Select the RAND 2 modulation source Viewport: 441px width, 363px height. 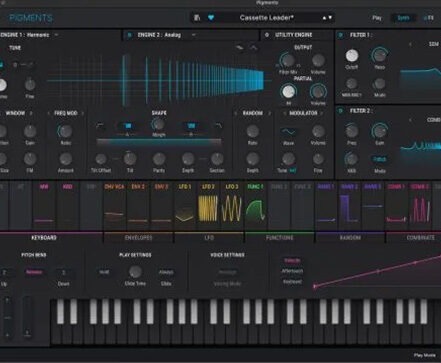(x=349, y=205)
